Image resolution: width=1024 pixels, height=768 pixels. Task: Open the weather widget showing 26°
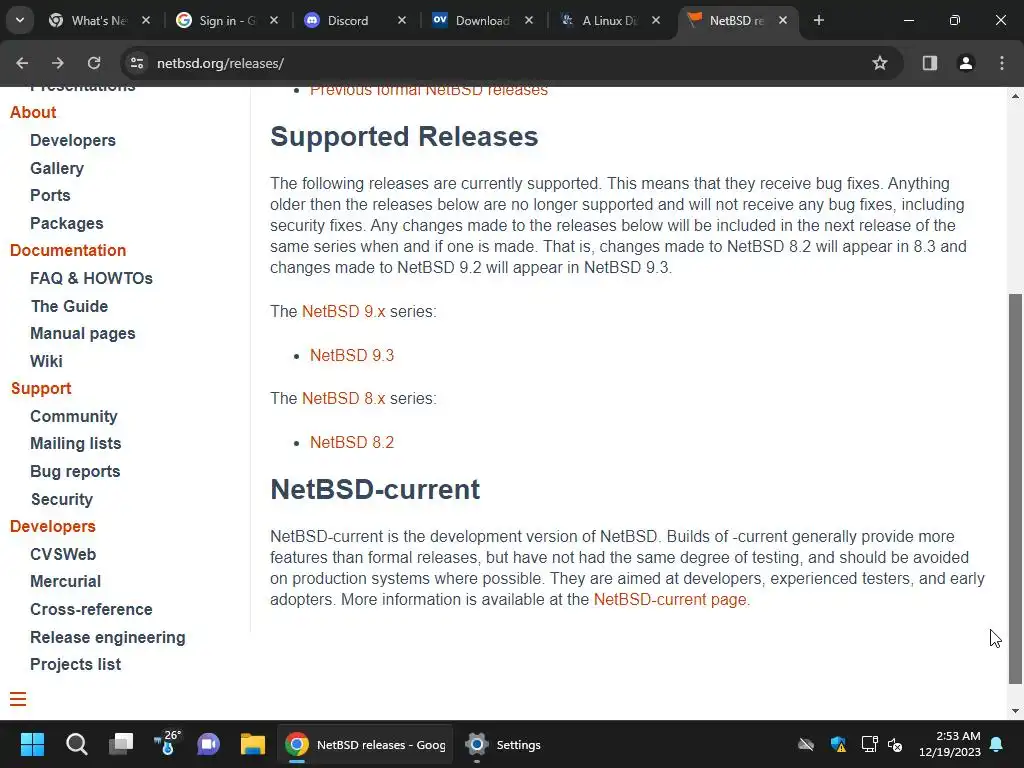click(167, 744)
